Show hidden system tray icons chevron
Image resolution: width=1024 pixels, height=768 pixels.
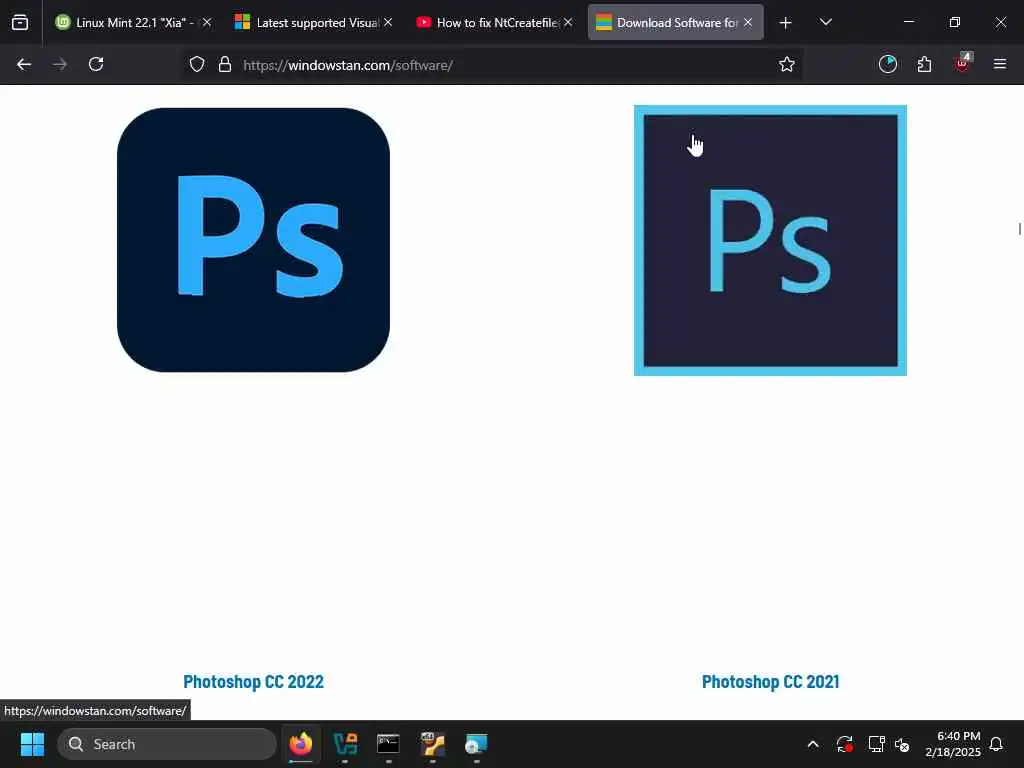[813, 744]
